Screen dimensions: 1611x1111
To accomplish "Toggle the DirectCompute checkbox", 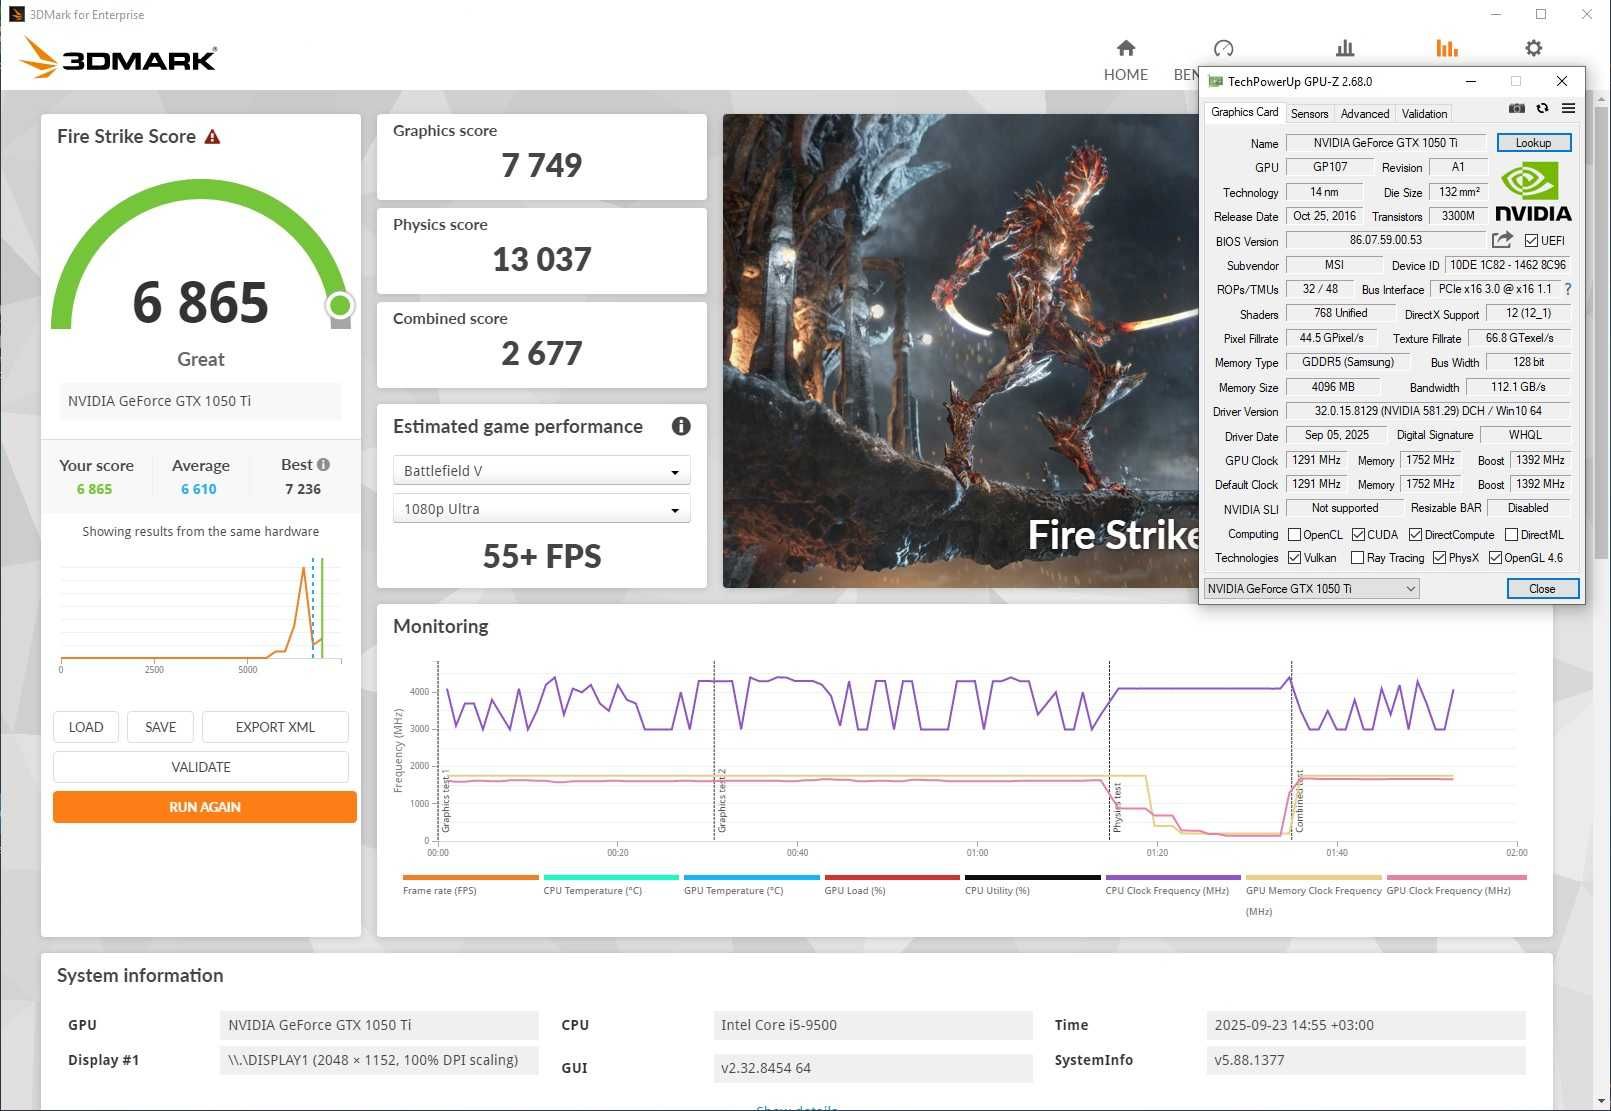I will coord(1415,535).
